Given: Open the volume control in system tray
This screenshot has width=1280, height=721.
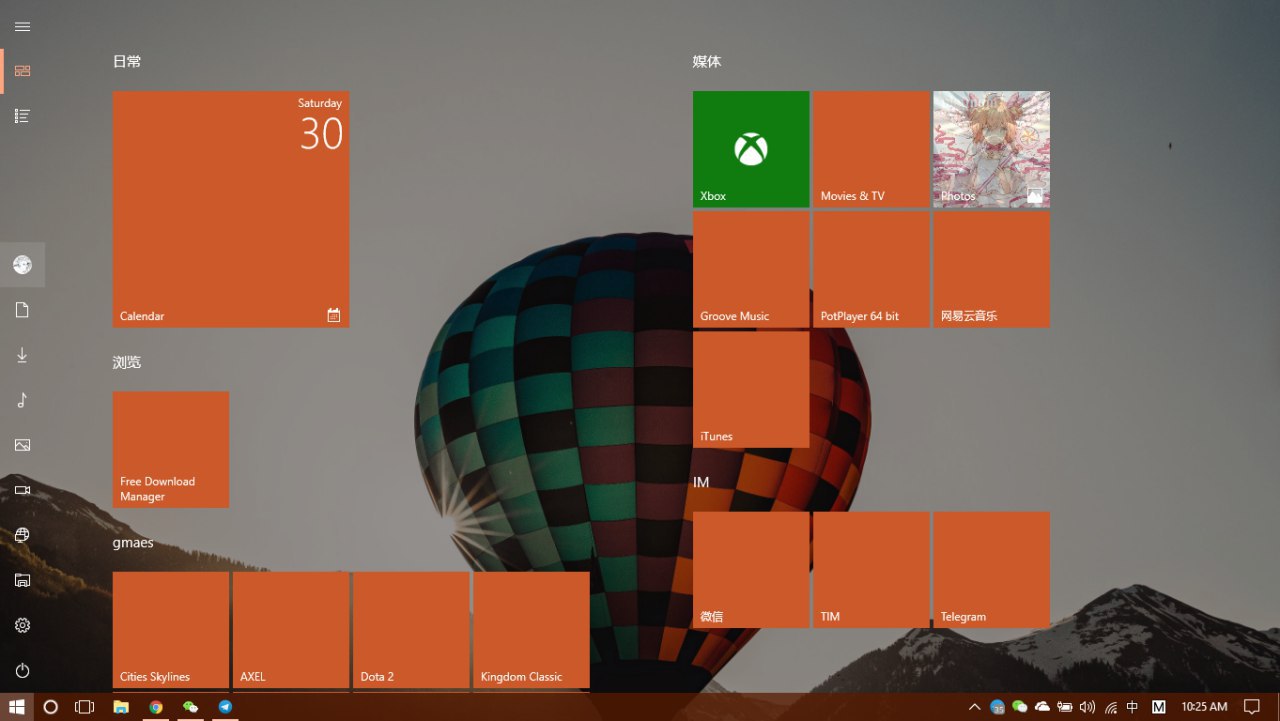Looking at the screenshot, I should coord(1088,707).
